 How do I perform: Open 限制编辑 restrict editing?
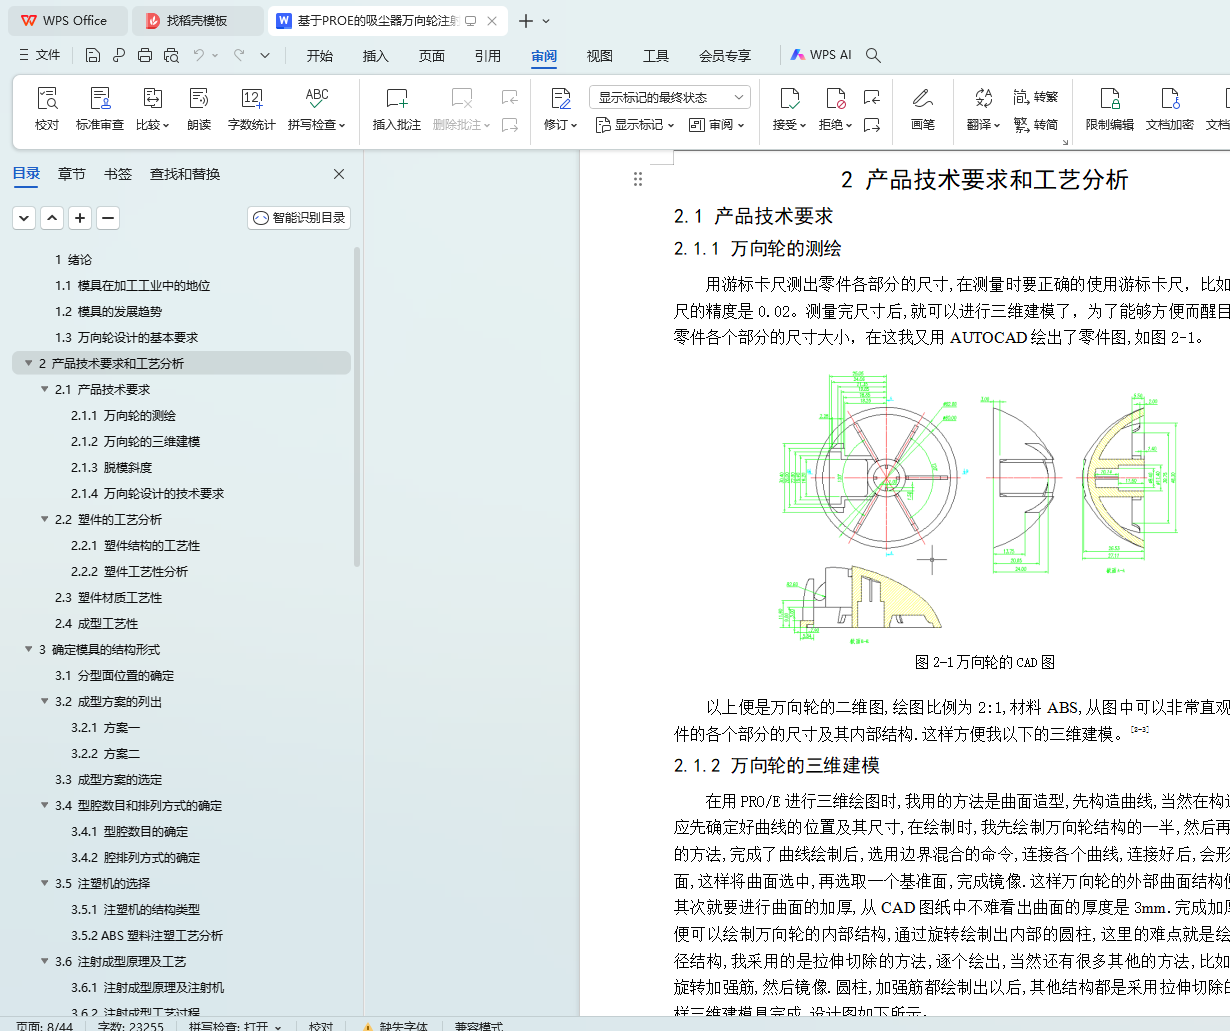(x=1110, y=109)
